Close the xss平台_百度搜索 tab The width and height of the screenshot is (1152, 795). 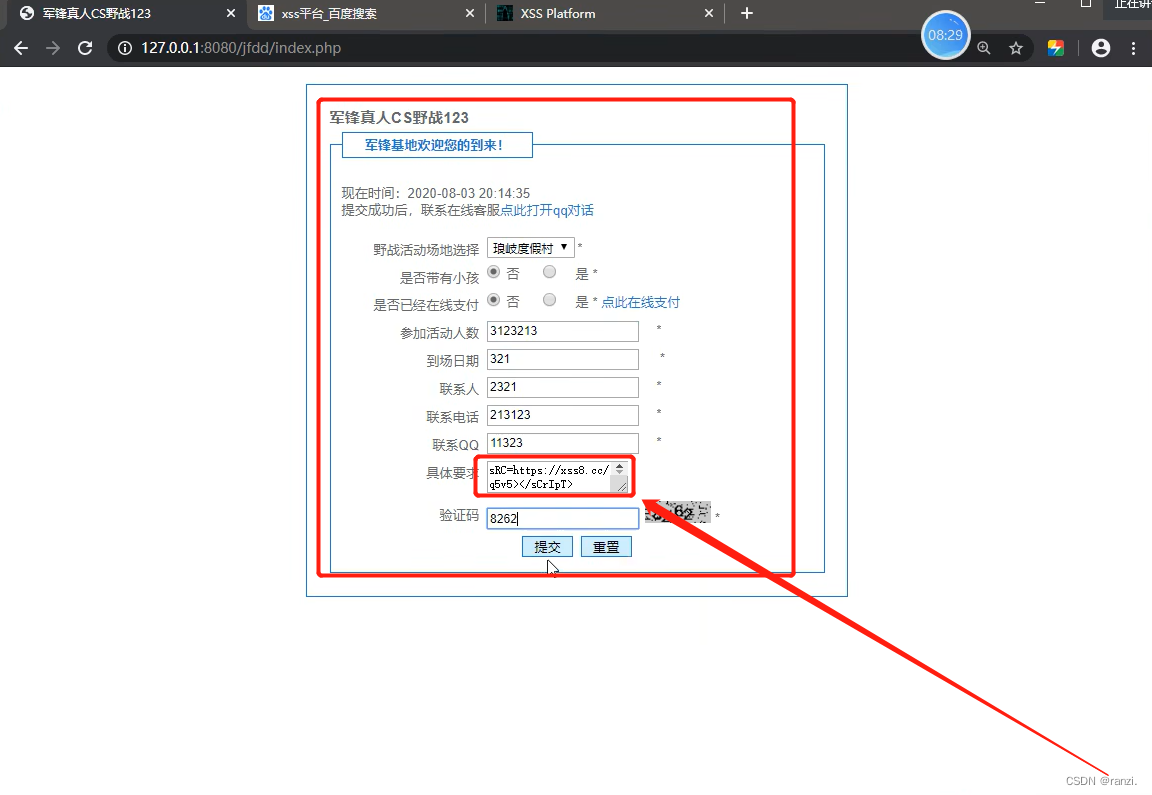pyautogui.click(x=470, y=13)
